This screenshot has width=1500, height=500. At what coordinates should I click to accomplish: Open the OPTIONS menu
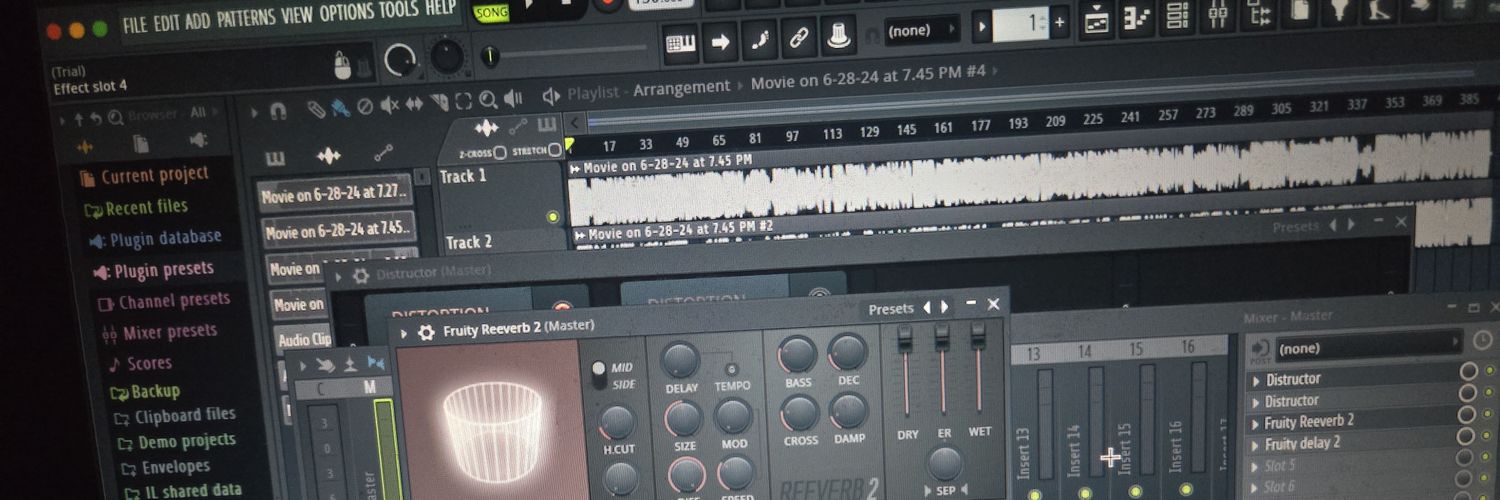(x=347, y=12)
